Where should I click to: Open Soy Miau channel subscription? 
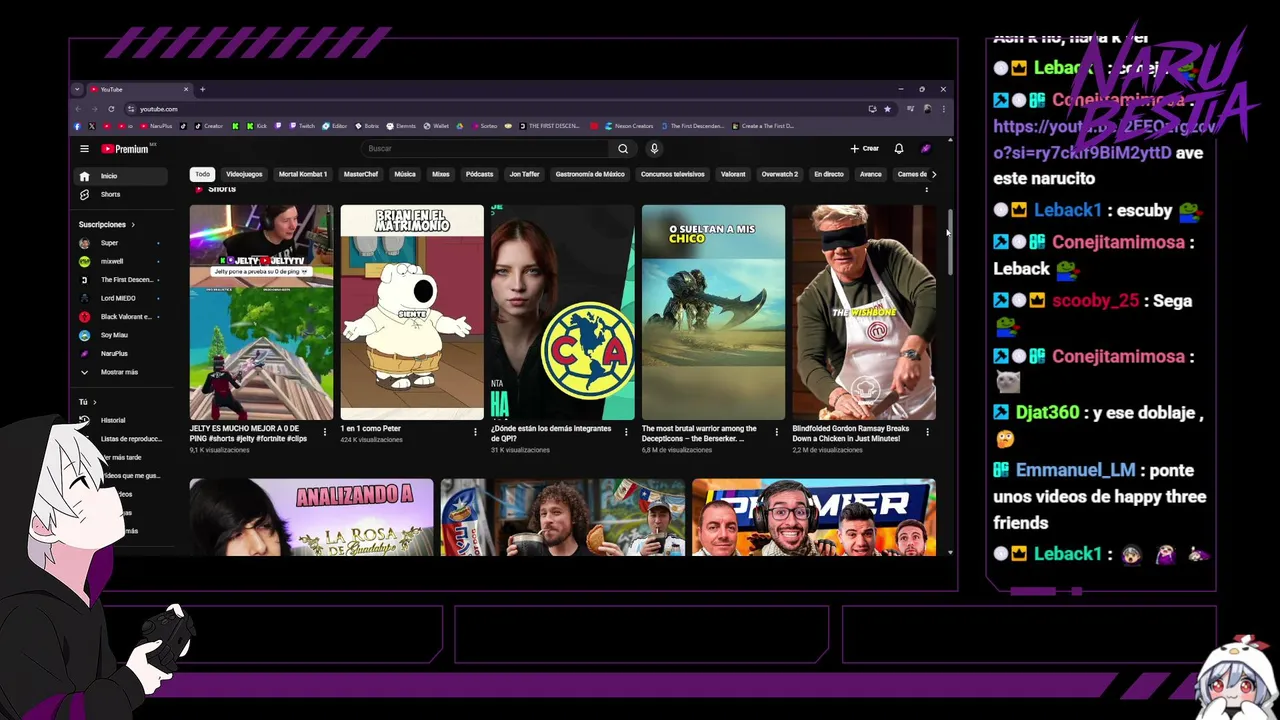tap(120, 335)
